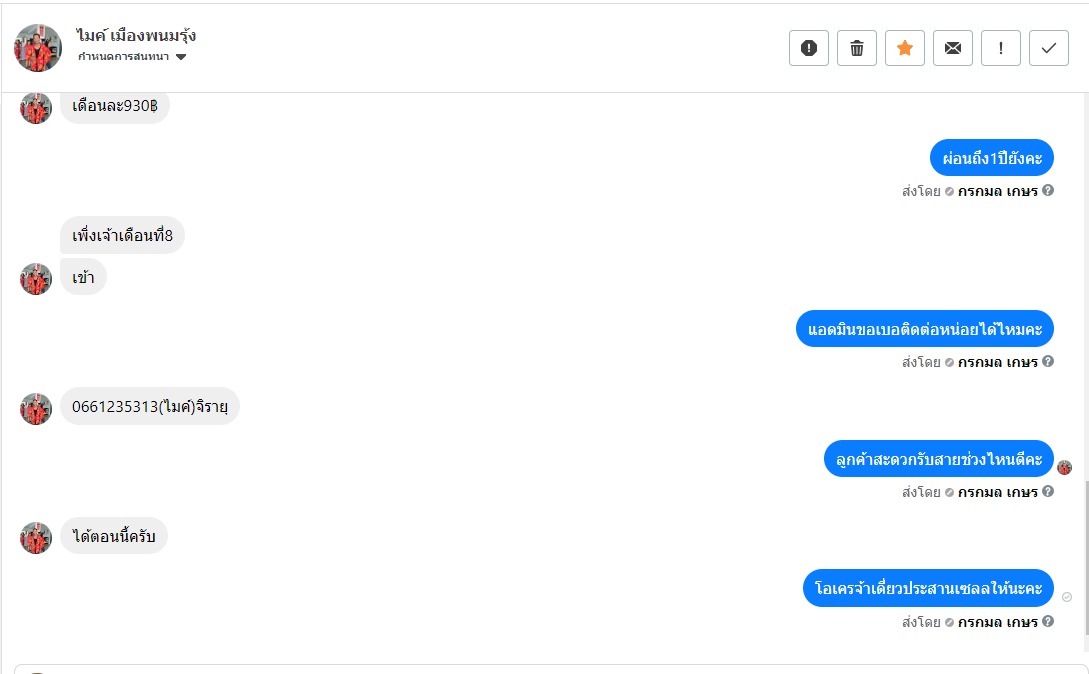Screen dimensions: 1089x674
Task: Mark conversation done with checkmark
Action: click(x=1049, y=48)
